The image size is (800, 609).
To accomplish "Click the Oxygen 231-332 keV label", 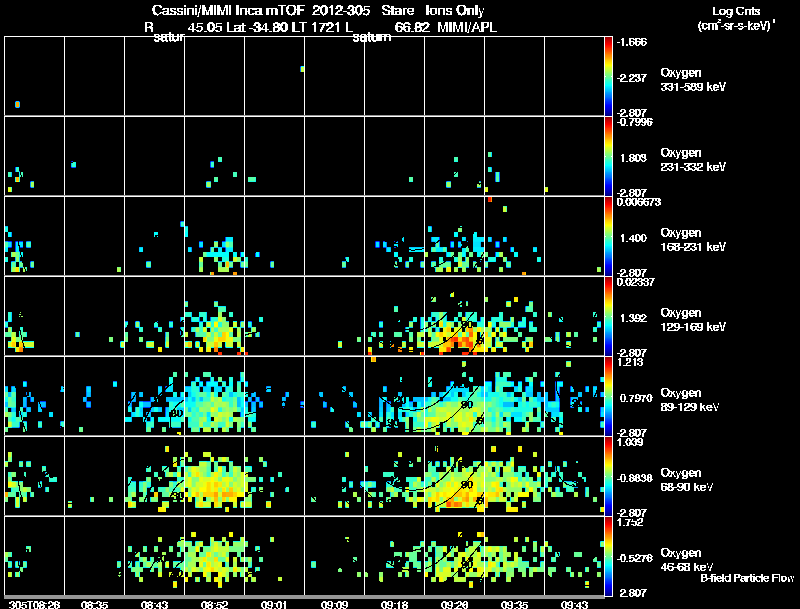I will click(693, 160).
